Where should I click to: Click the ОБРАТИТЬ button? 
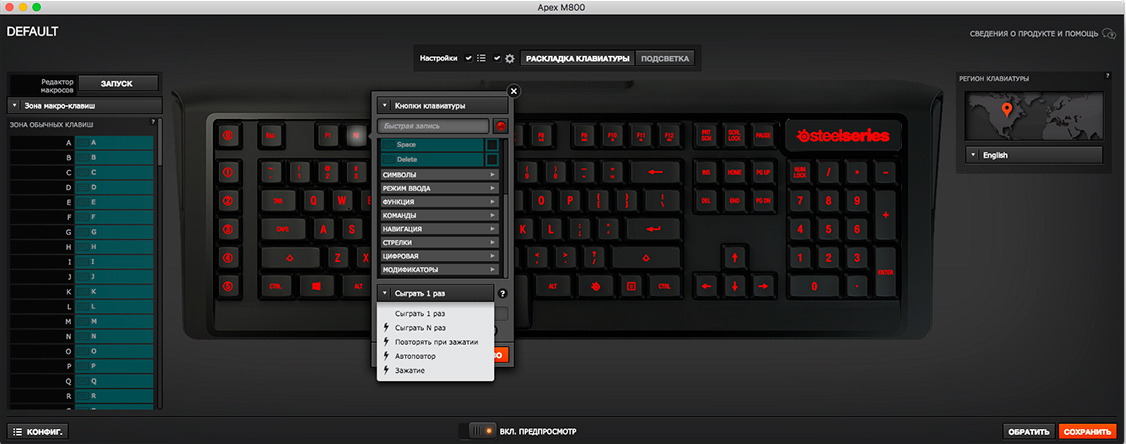1028,432
